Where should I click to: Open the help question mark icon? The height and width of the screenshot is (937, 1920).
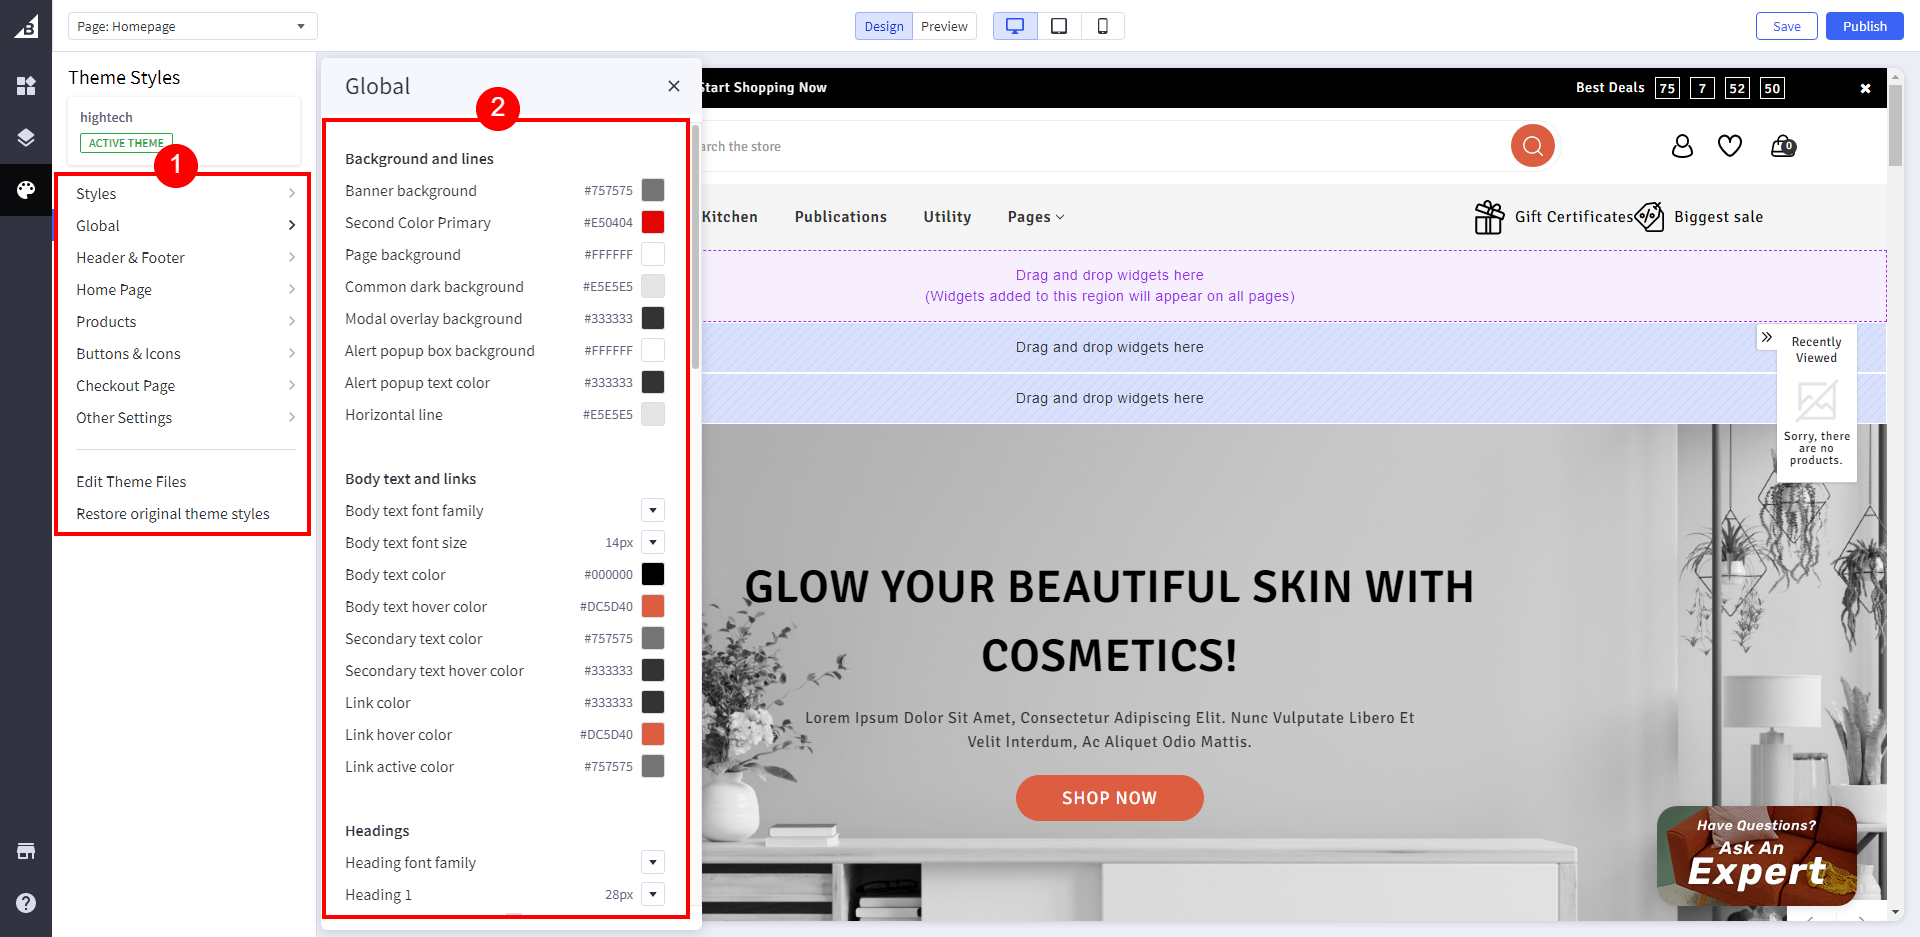(26, 903)
